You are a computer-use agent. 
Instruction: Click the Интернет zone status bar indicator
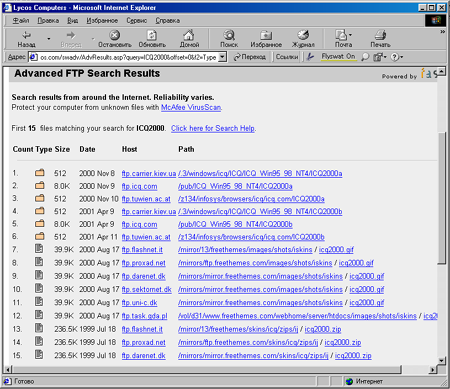point(364,381)
